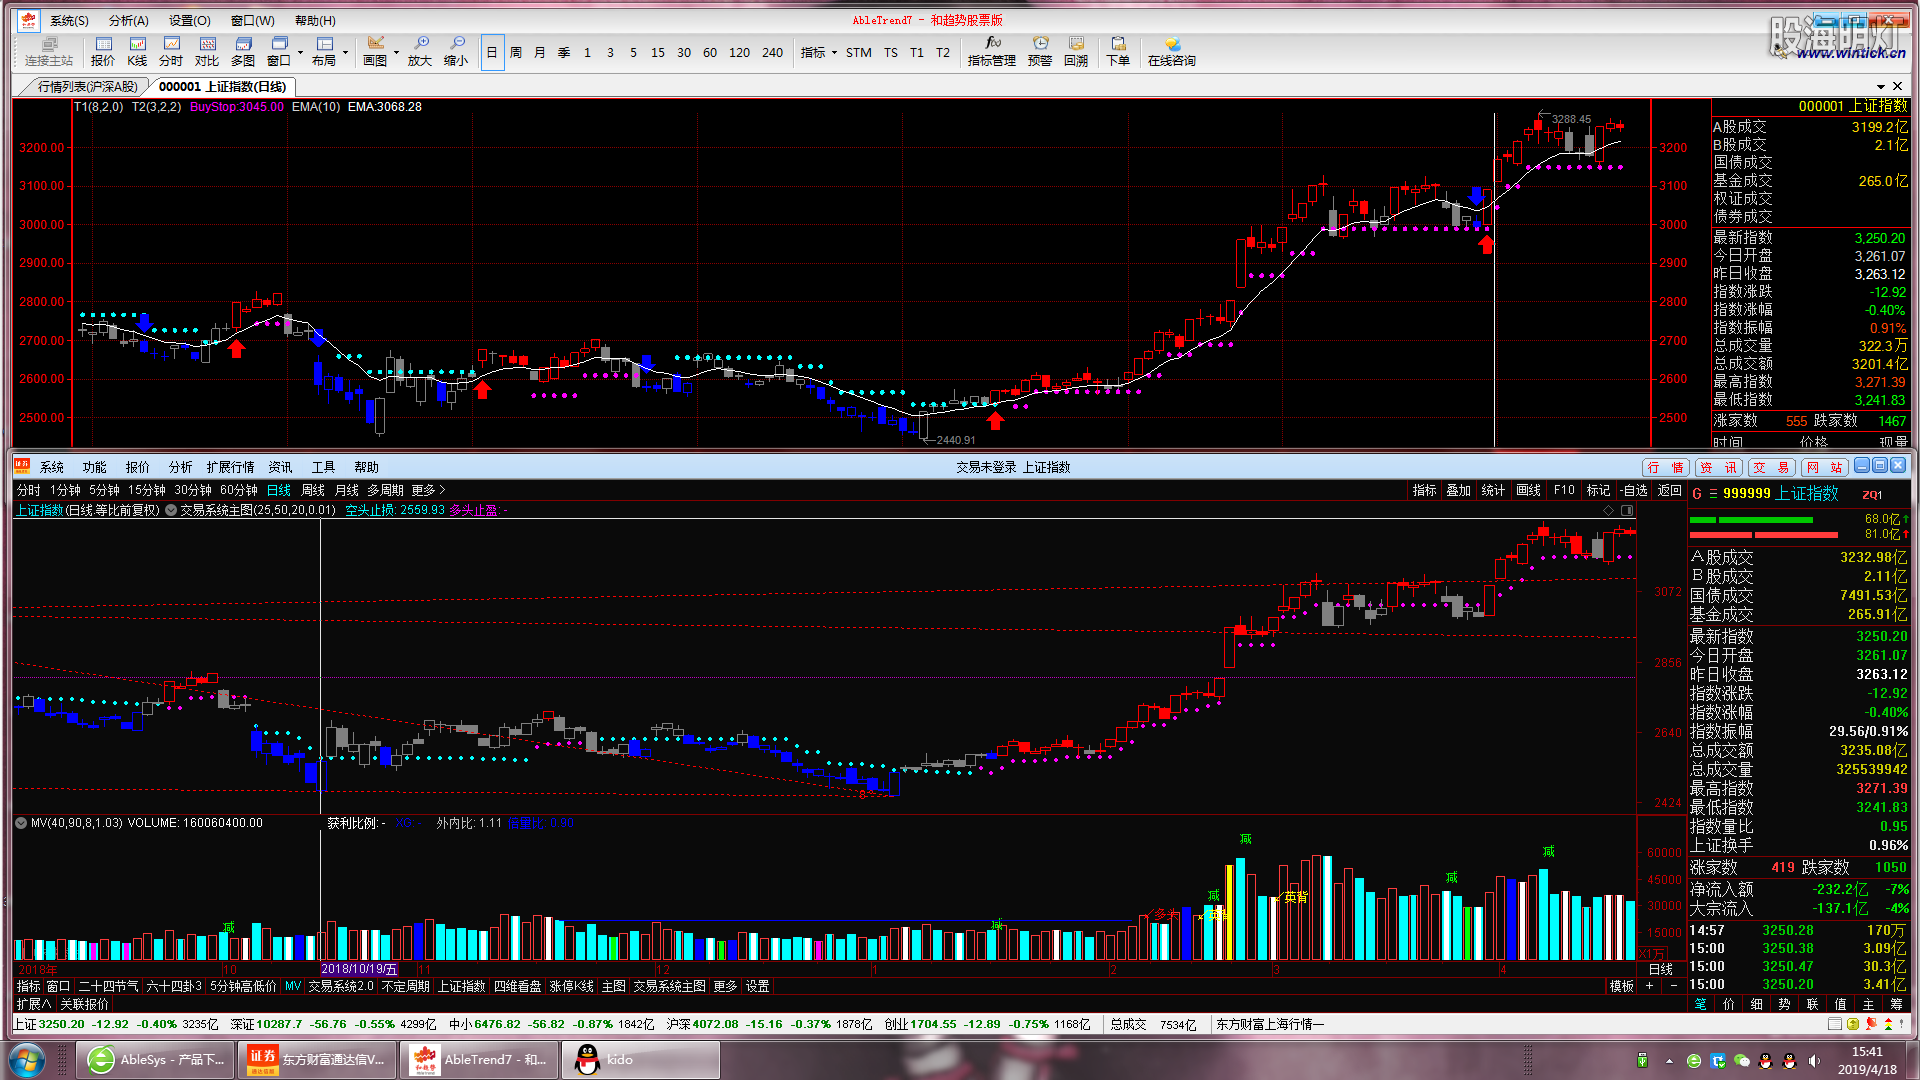Expand the 布局 layout dropdown arrow
1920x1080 pixels.
coord(346,53)
